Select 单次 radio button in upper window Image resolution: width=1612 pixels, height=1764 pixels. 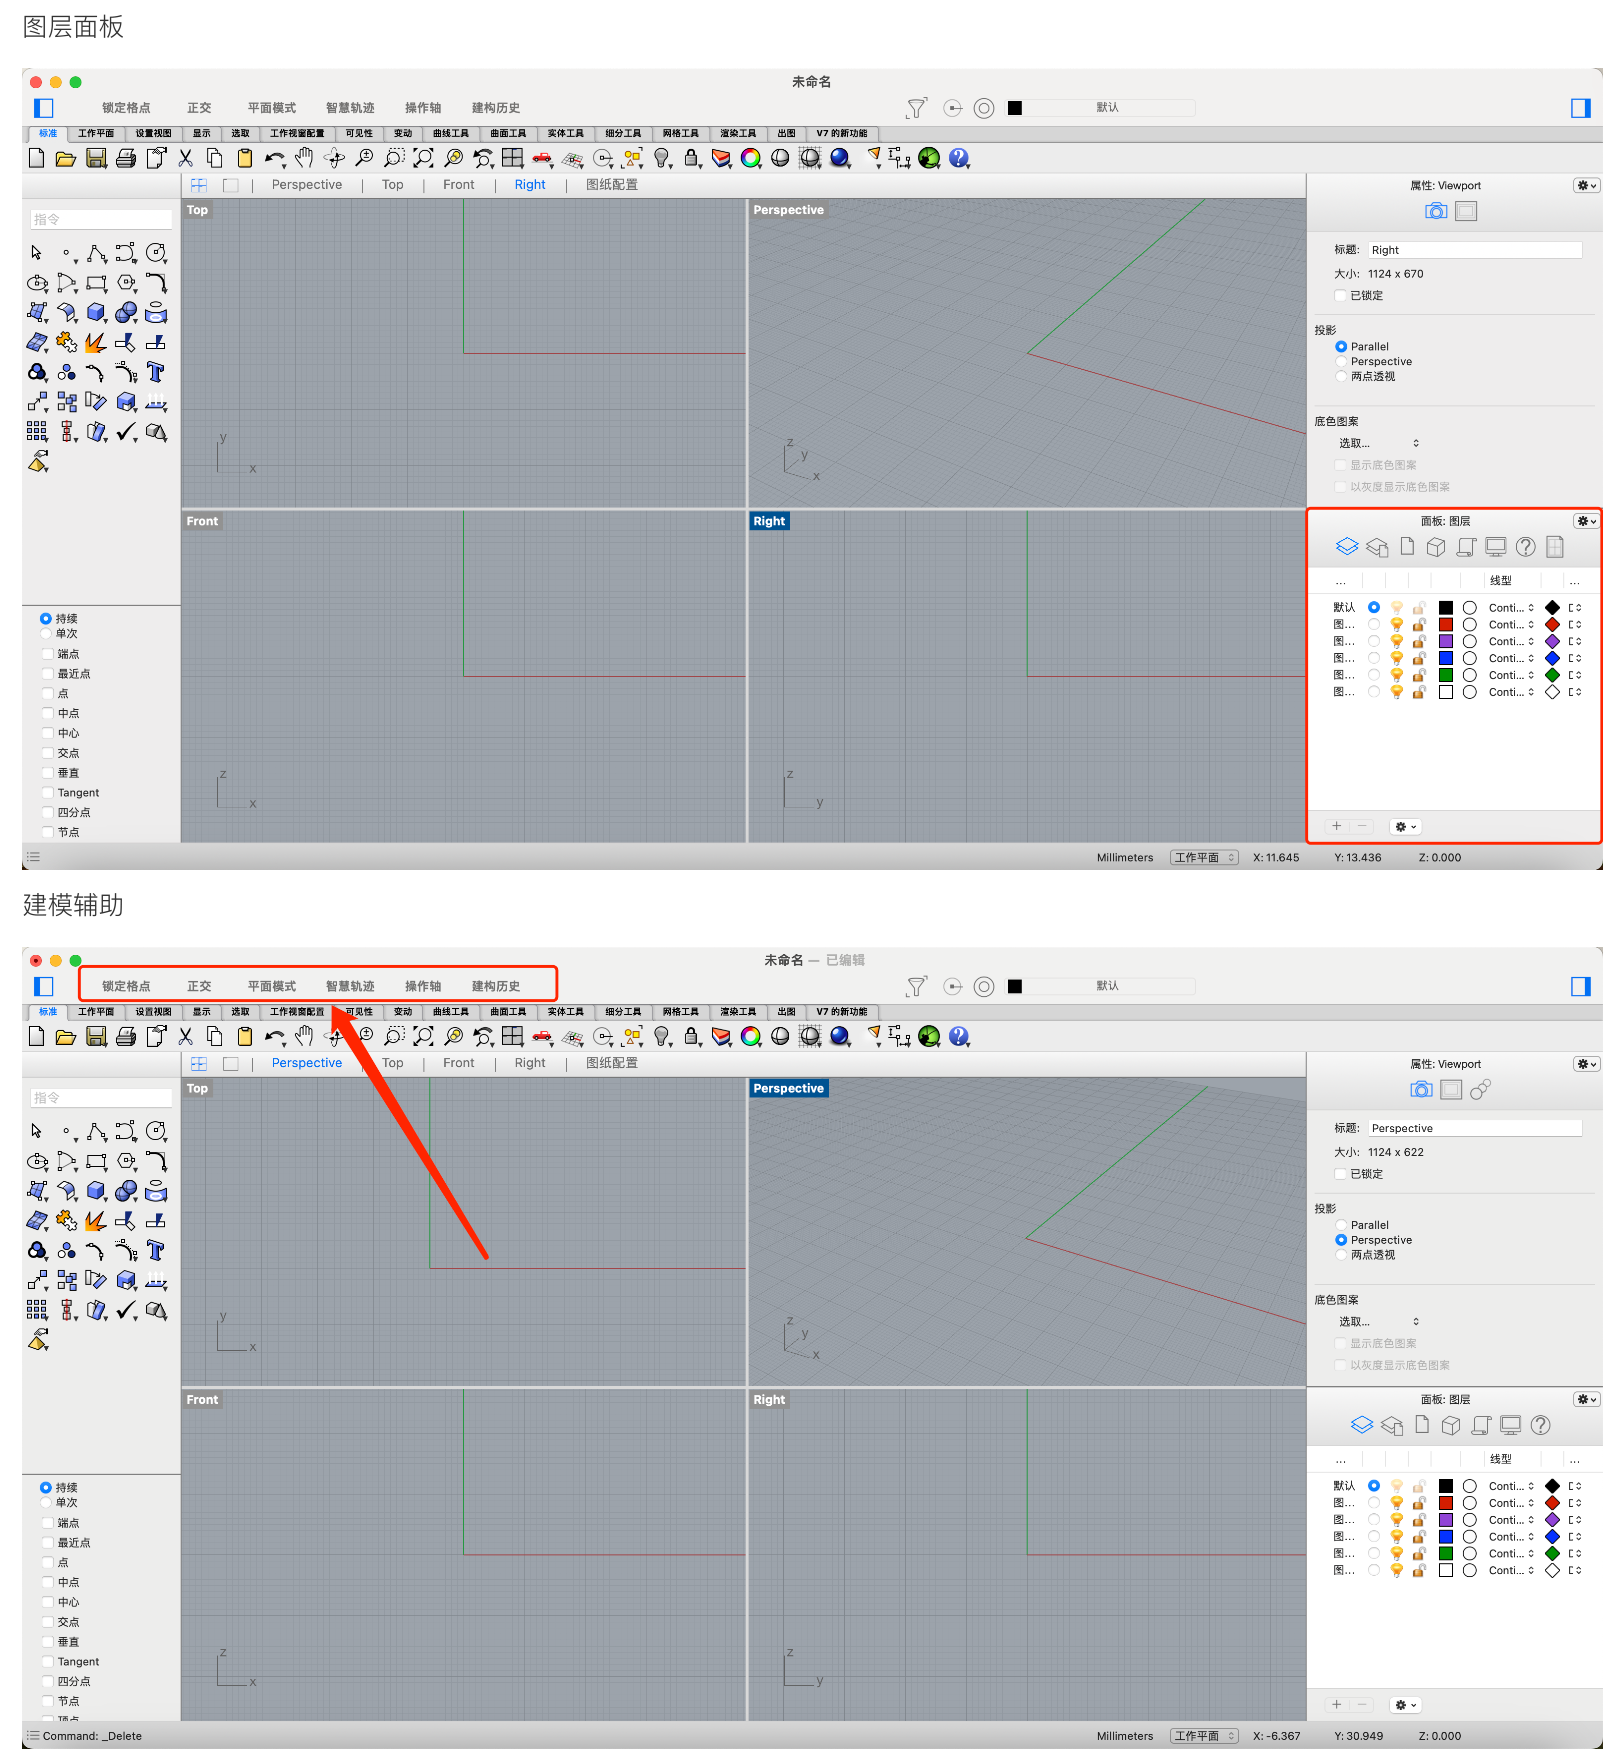pos(46,633)
